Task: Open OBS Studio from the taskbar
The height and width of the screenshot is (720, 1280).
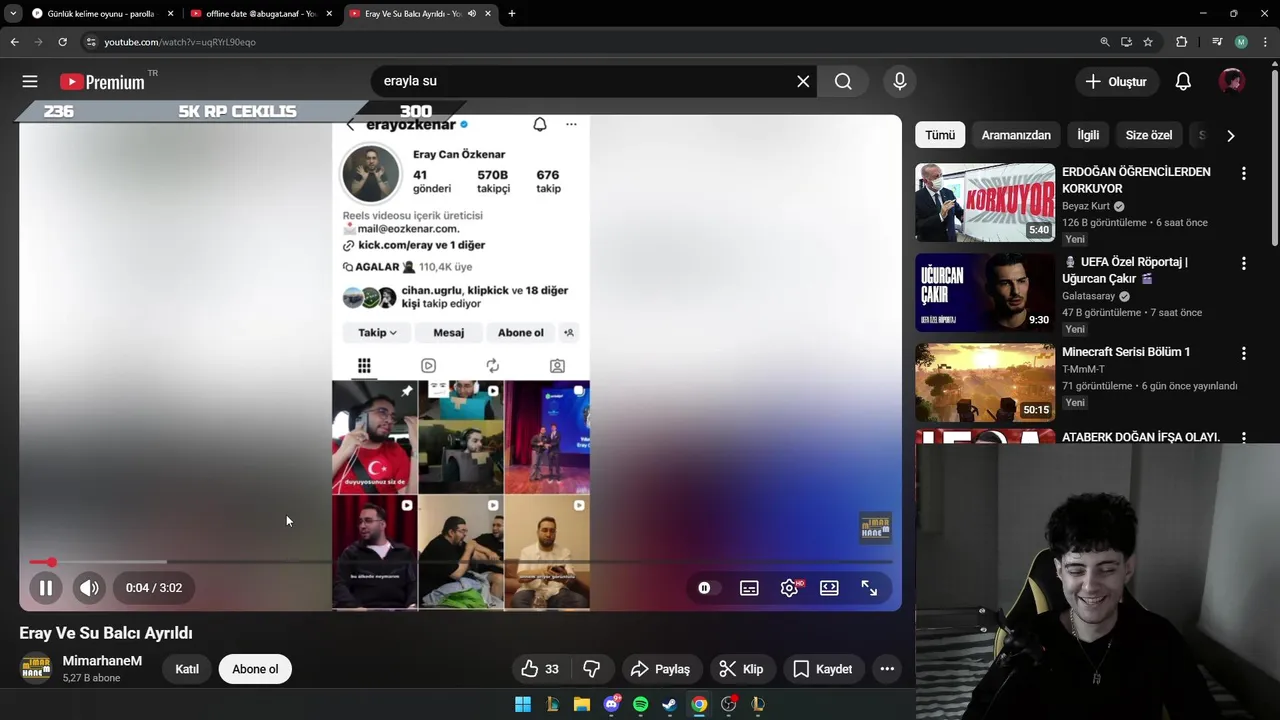Action: coord(728,704)
